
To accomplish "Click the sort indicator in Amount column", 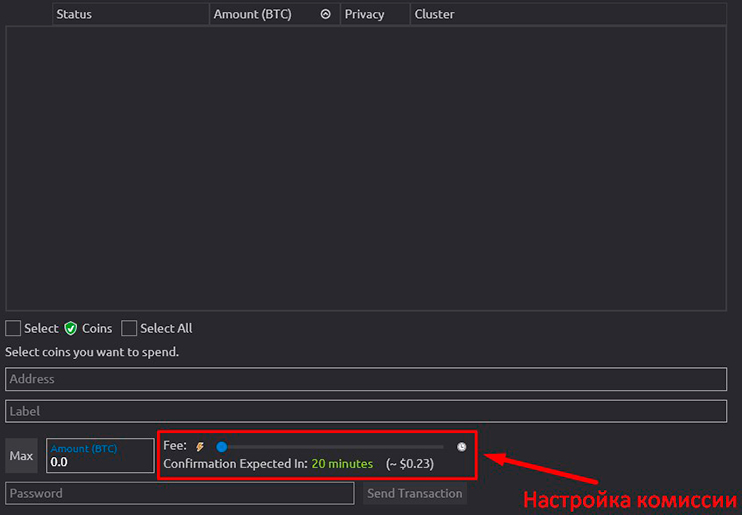I will pos(325,15).
